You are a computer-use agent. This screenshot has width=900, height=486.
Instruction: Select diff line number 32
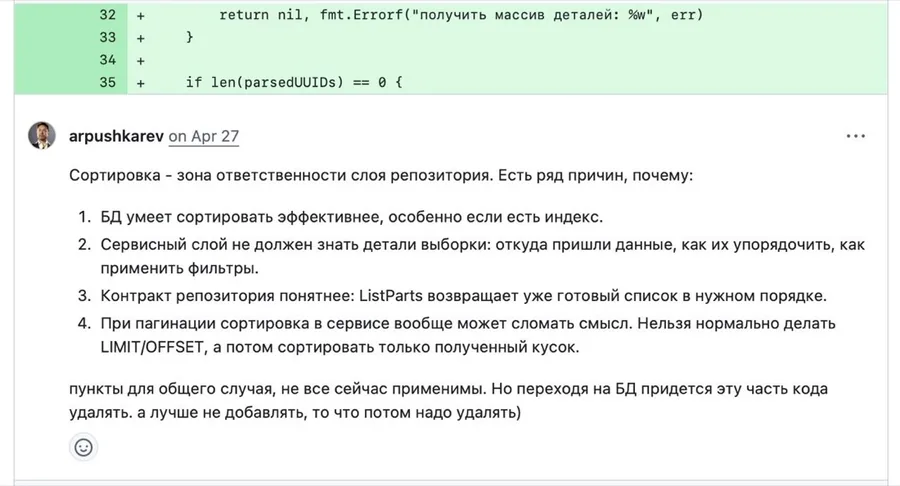pyautogui.click(x=107, y=15)
